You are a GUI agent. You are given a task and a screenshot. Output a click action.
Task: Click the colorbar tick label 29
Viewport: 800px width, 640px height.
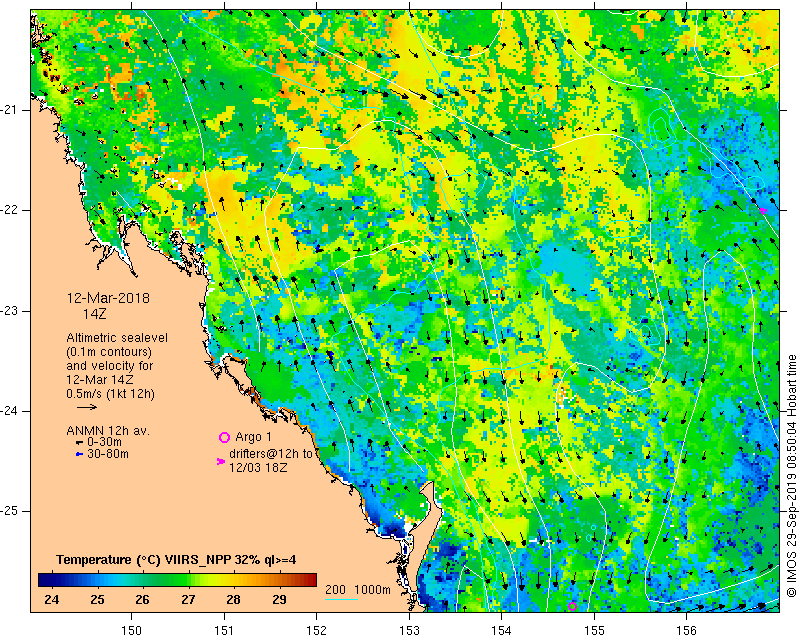click(279, 599)
